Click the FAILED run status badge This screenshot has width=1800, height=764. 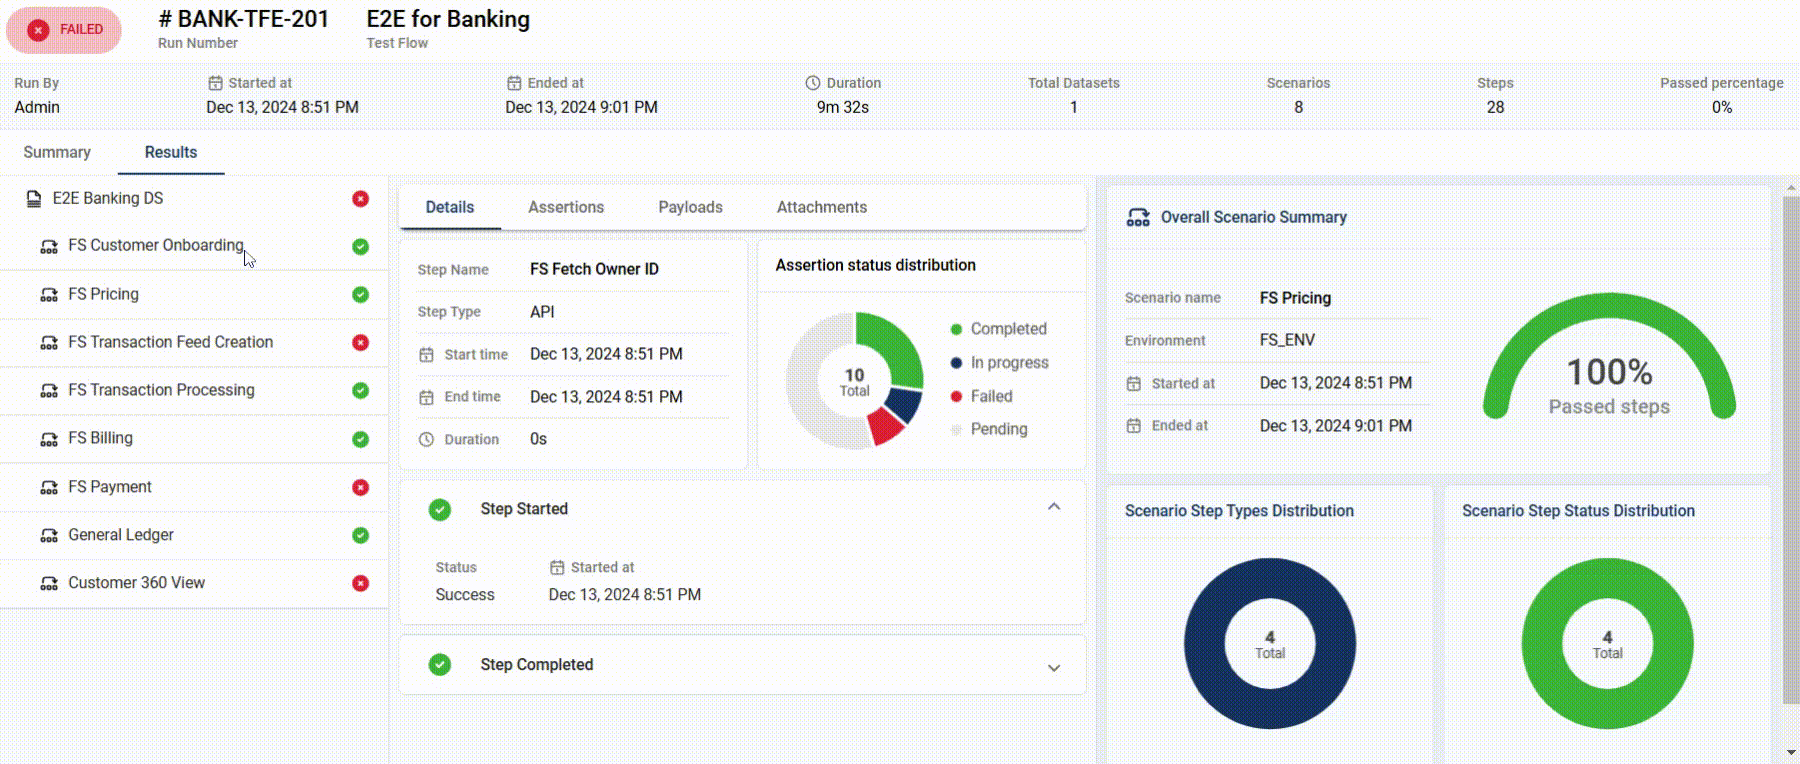coord(65,30)
